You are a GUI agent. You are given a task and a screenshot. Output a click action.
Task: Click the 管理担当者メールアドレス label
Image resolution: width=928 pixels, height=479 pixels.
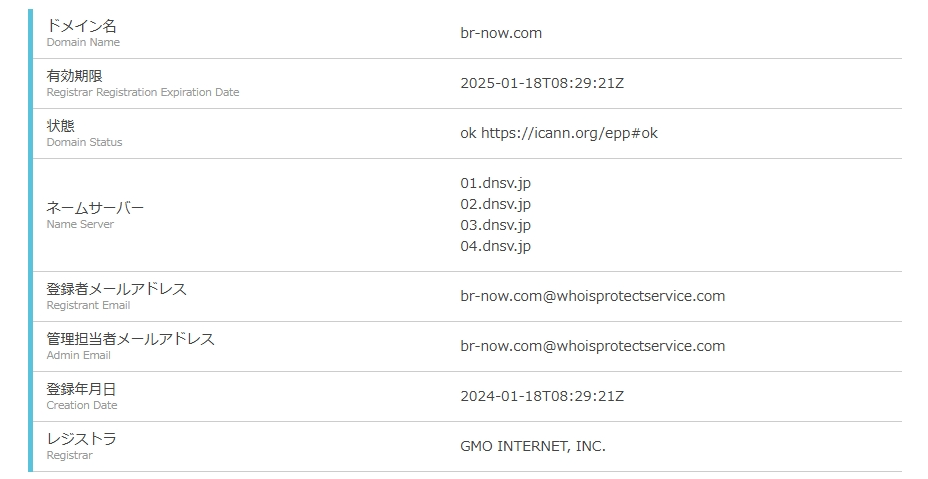pos(130,339)
